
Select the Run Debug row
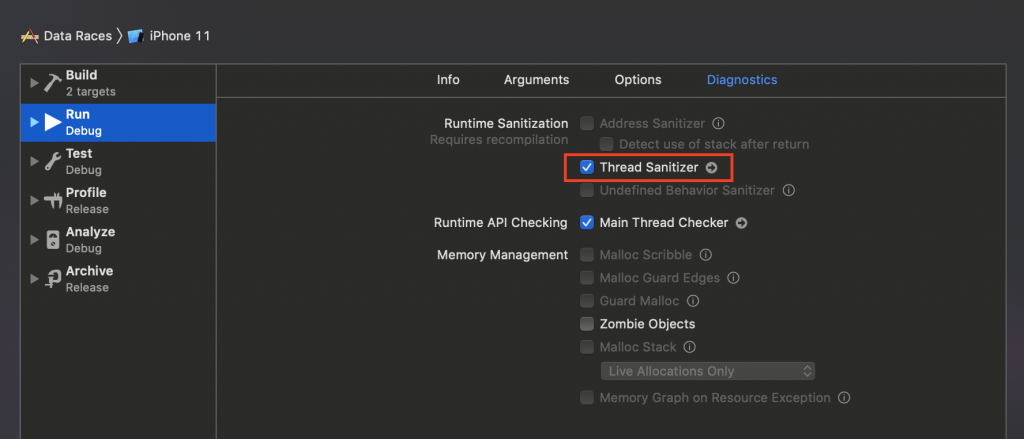click(118, 122)
